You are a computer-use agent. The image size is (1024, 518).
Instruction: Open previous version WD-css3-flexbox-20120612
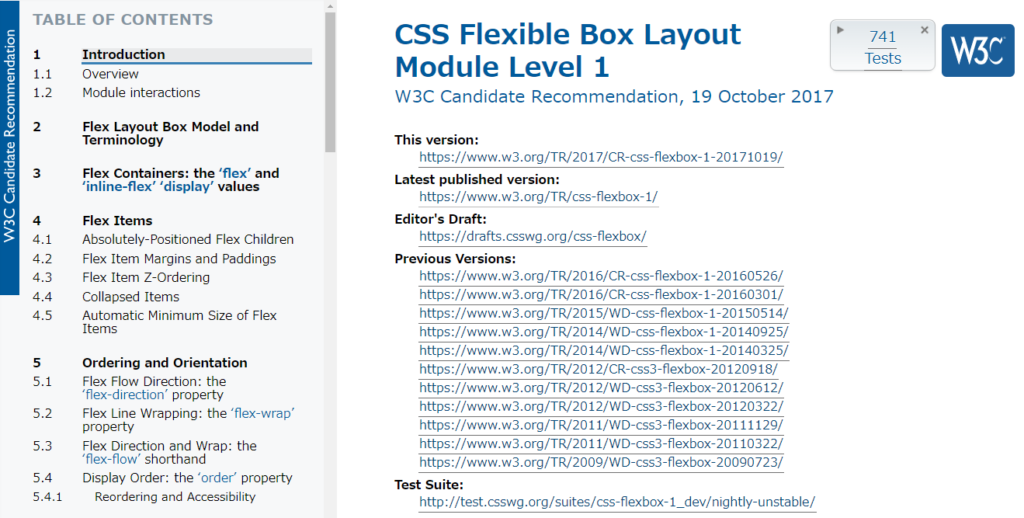click(601, 387)
